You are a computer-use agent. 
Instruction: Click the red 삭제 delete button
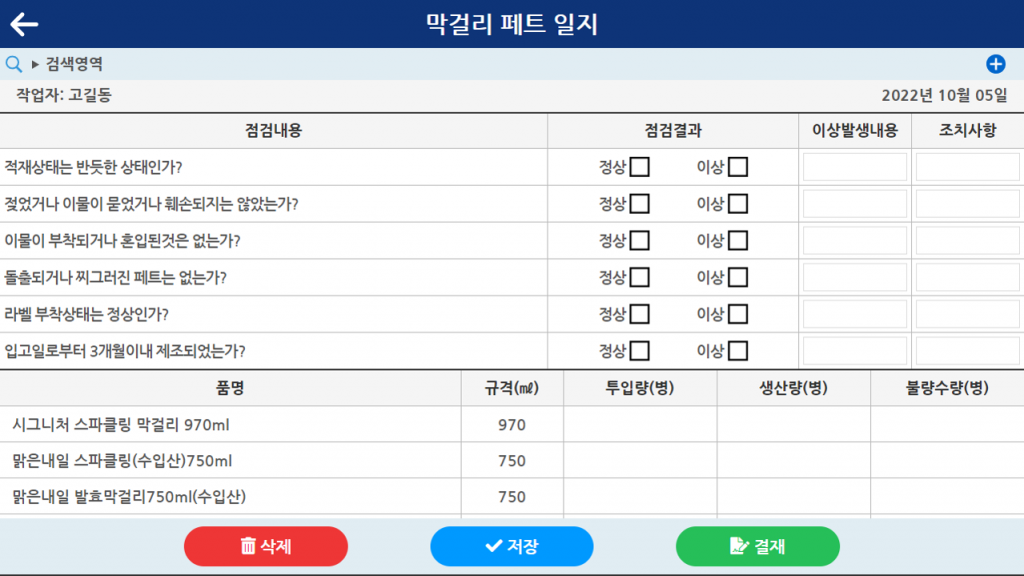(x=266, y=546)
